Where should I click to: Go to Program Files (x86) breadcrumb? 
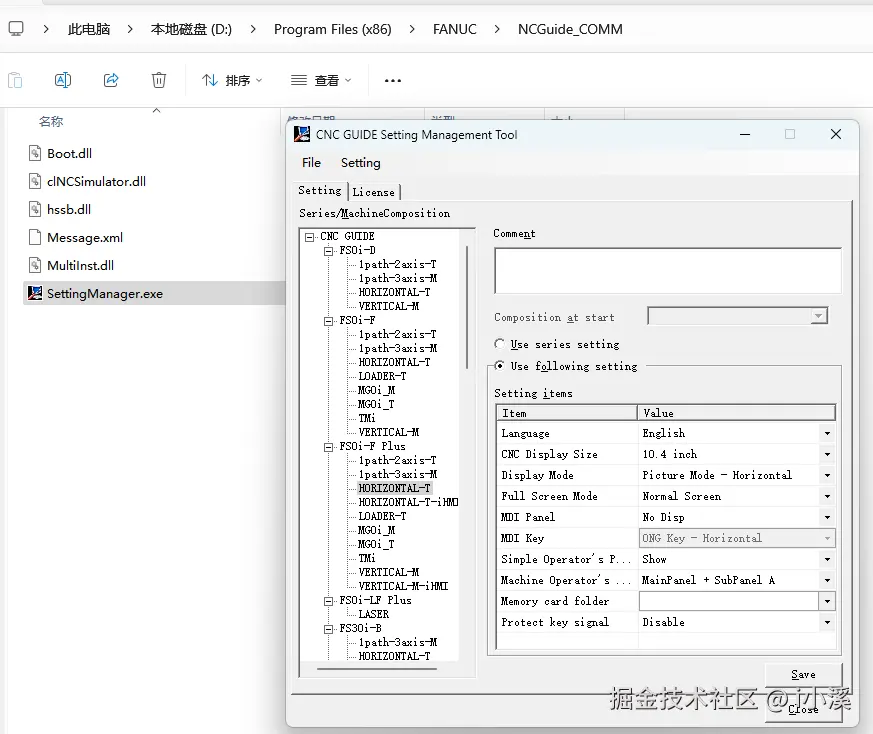[332, 29]
